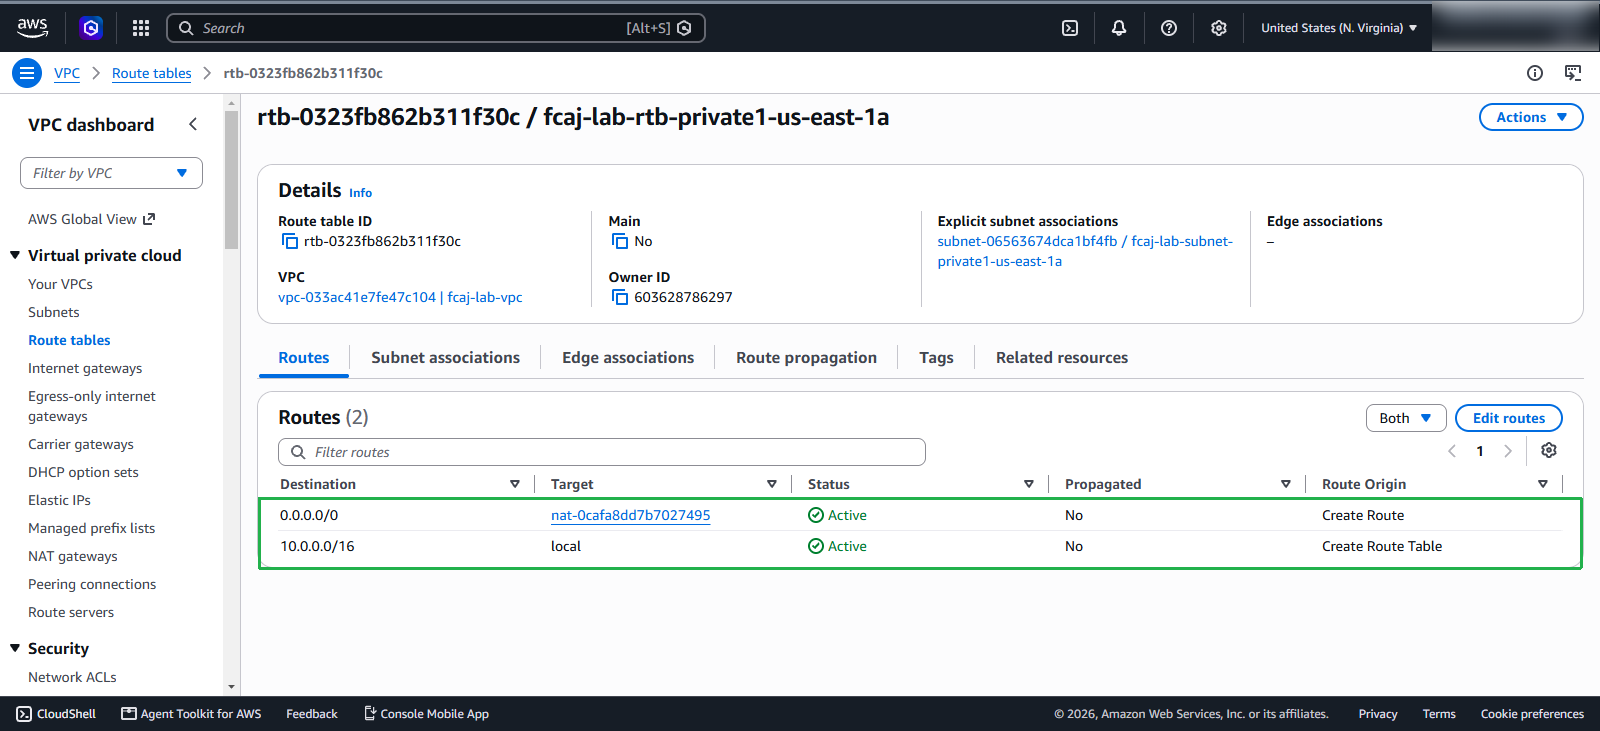Viewport: 1600px width, 731px height.
Task: Expand the Actions dropdown button
Action: click(1531, 117)
